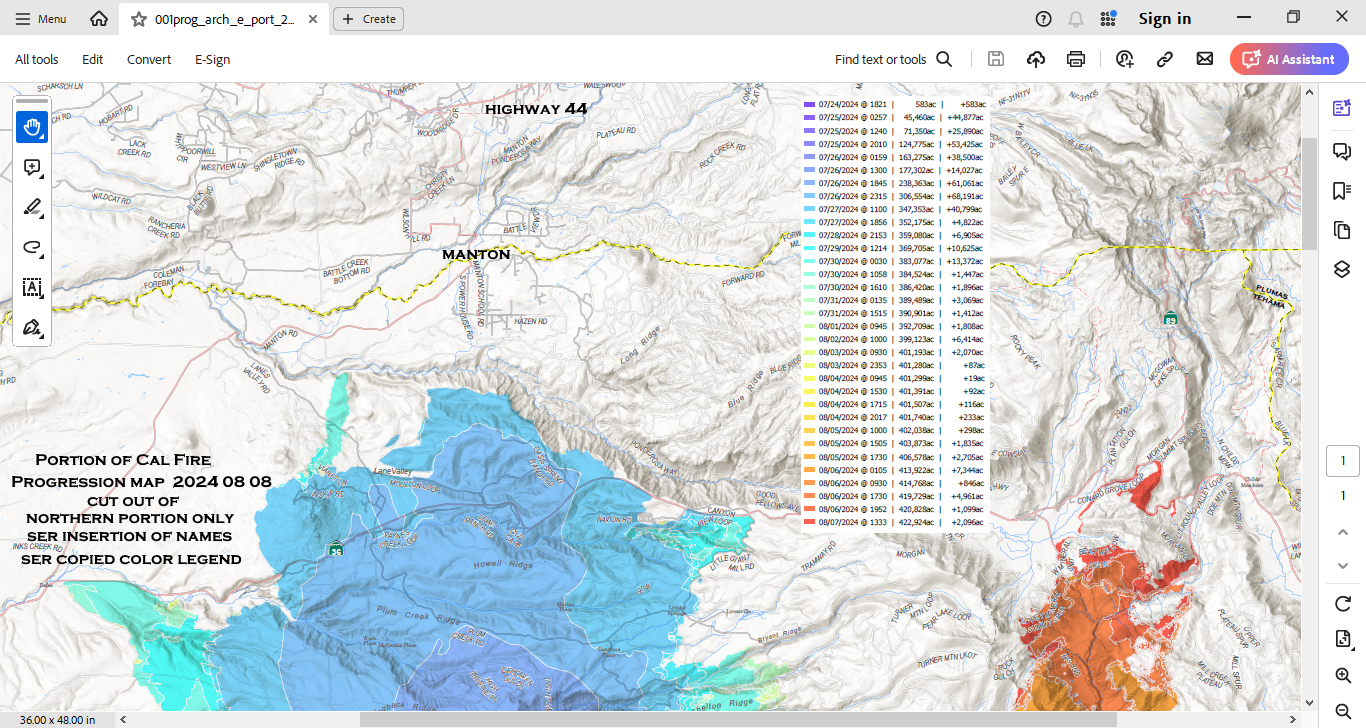Click the current page number field
Viewport: 1366px width, 728px height.
[1342, 461]
